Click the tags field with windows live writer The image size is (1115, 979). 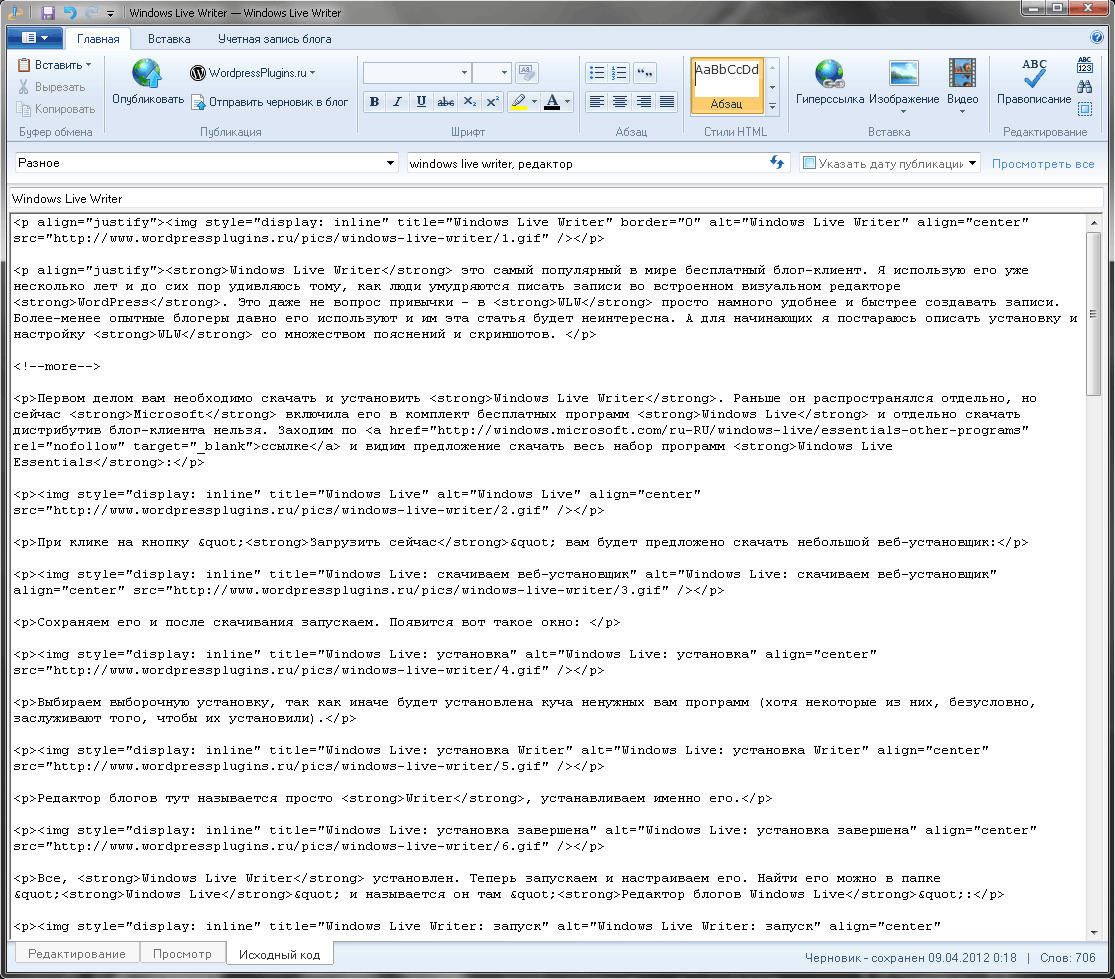(x=587, y=164)
